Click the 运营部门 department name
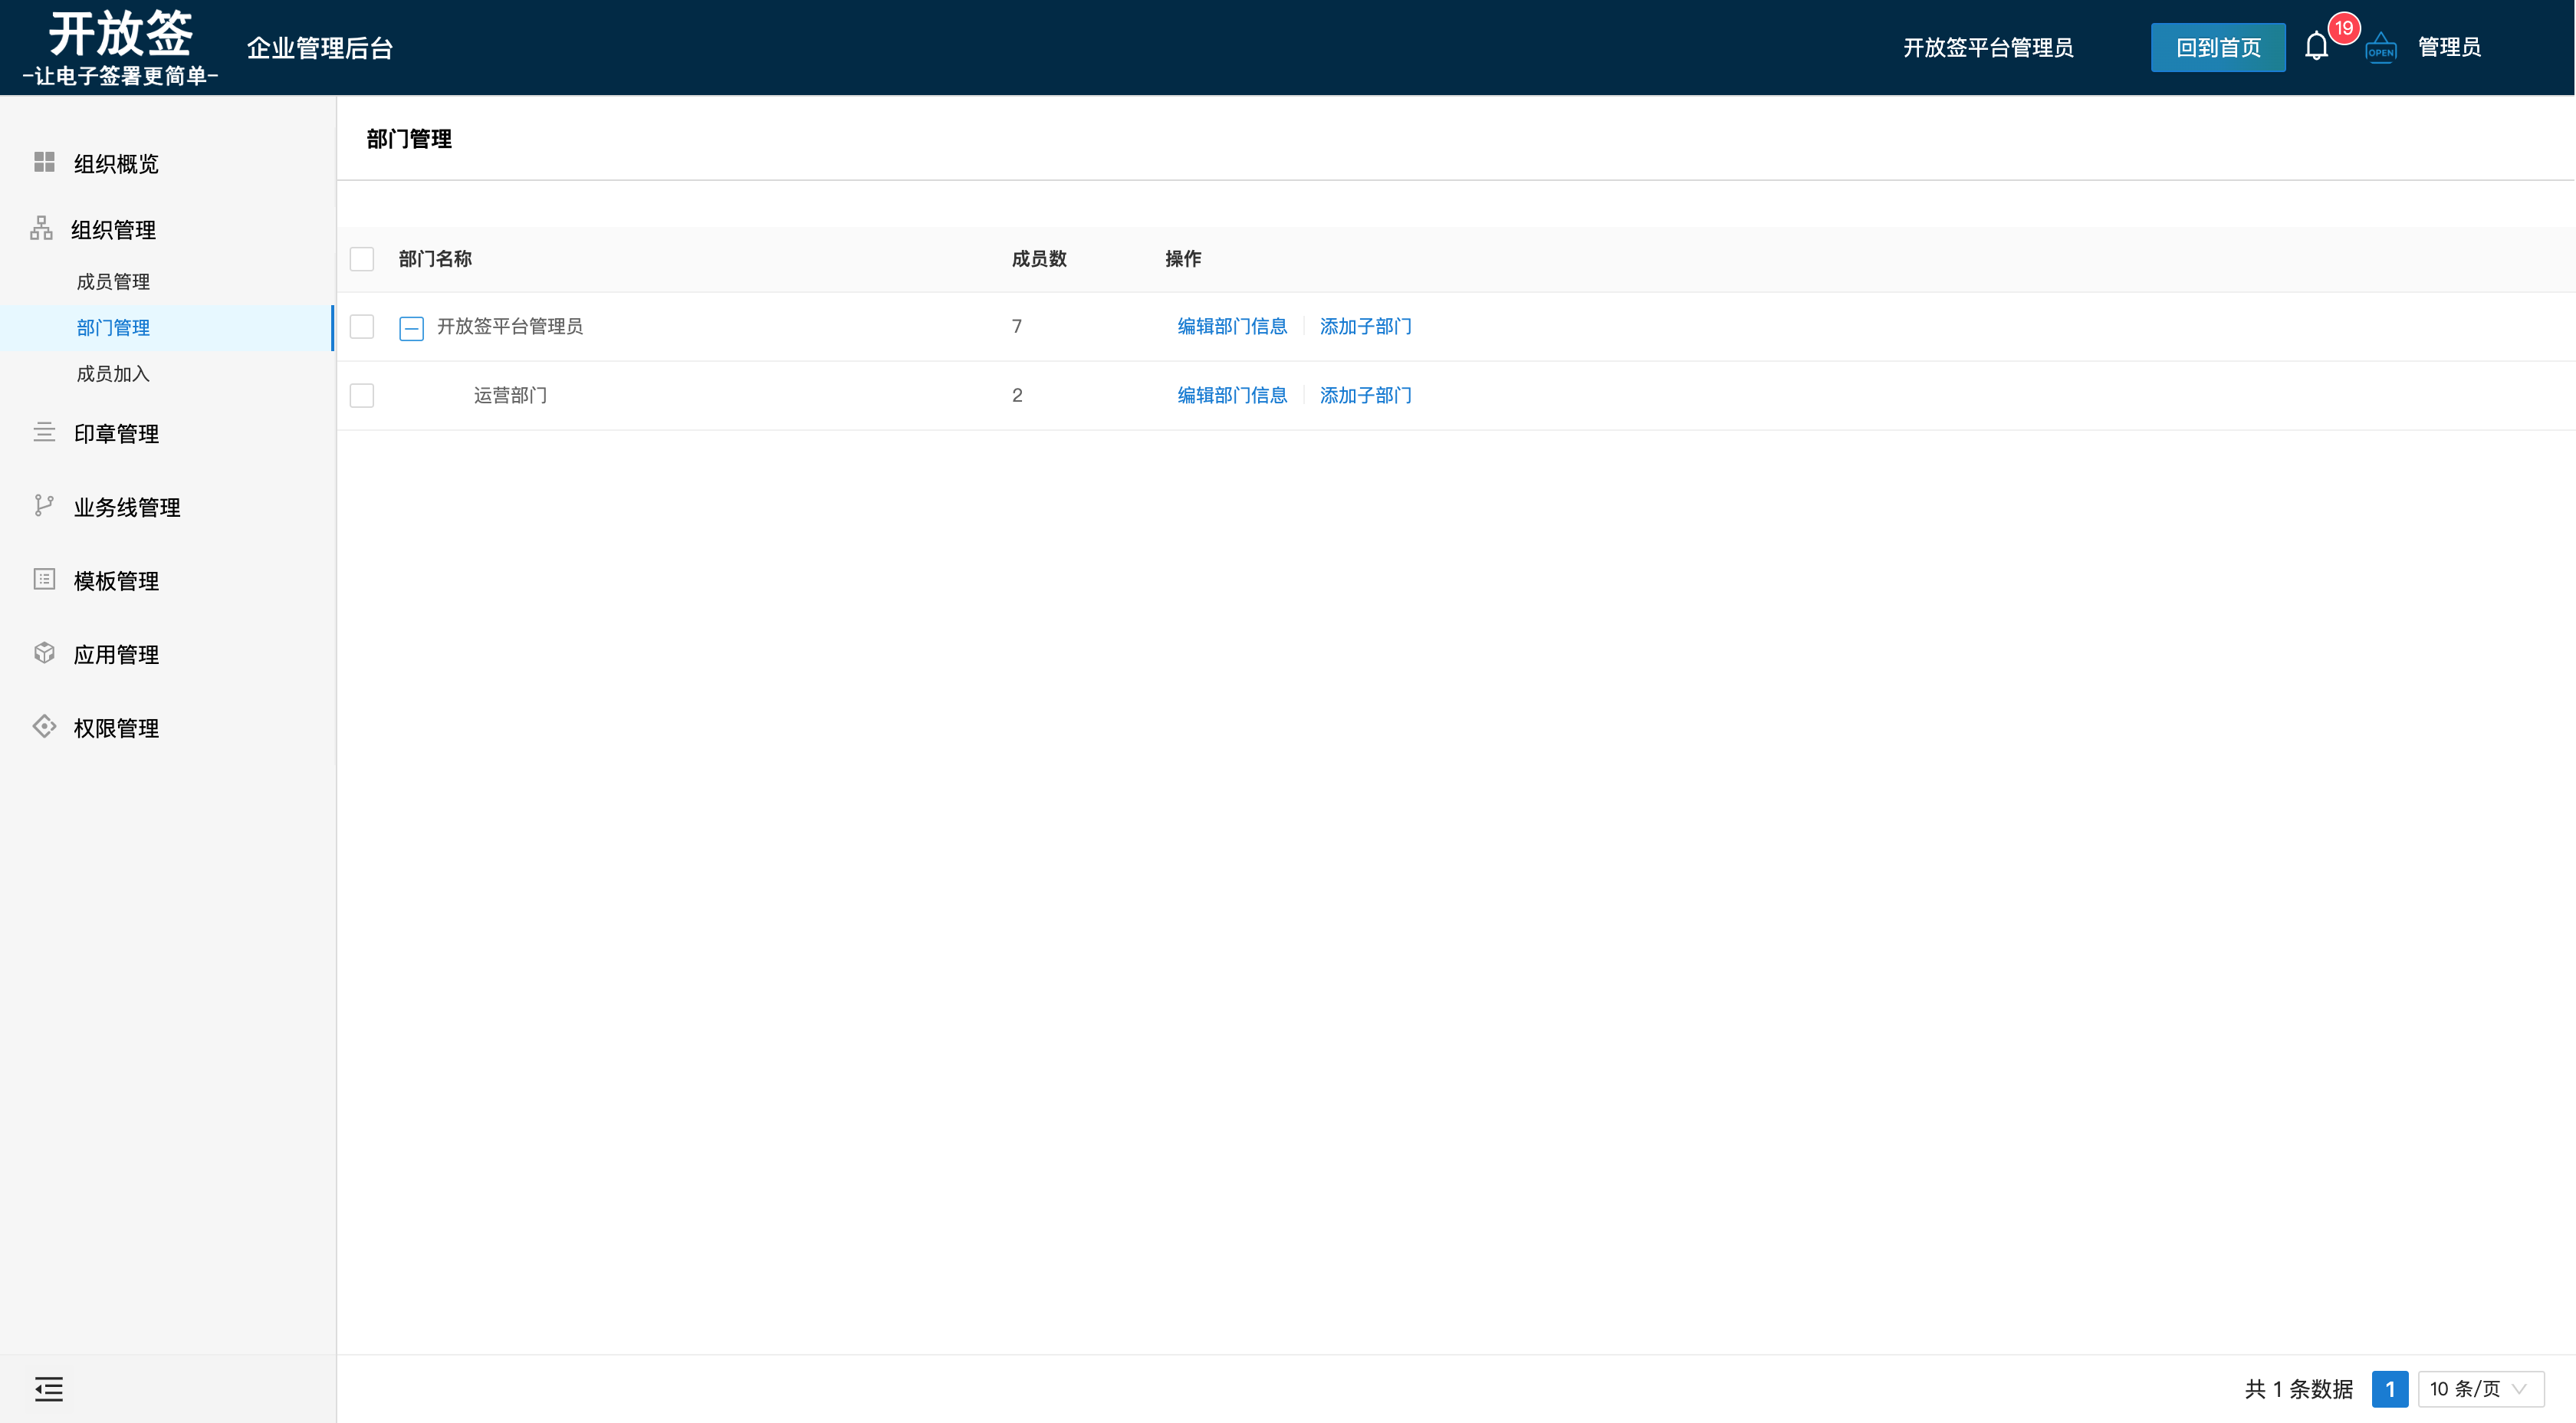 (x=510, y=396)
